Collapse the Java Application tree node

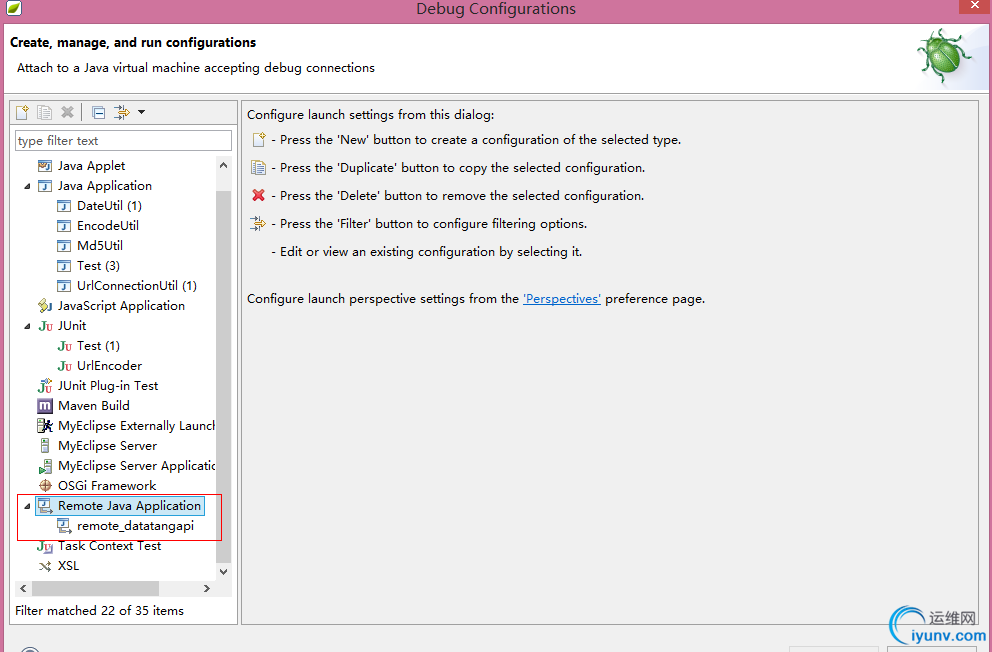tap(27, 186)
